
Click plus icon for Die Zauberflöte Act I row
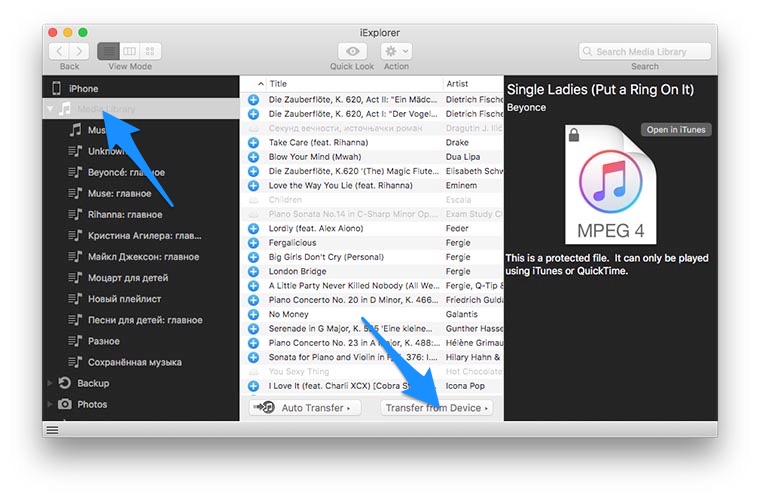coord(253,114)
